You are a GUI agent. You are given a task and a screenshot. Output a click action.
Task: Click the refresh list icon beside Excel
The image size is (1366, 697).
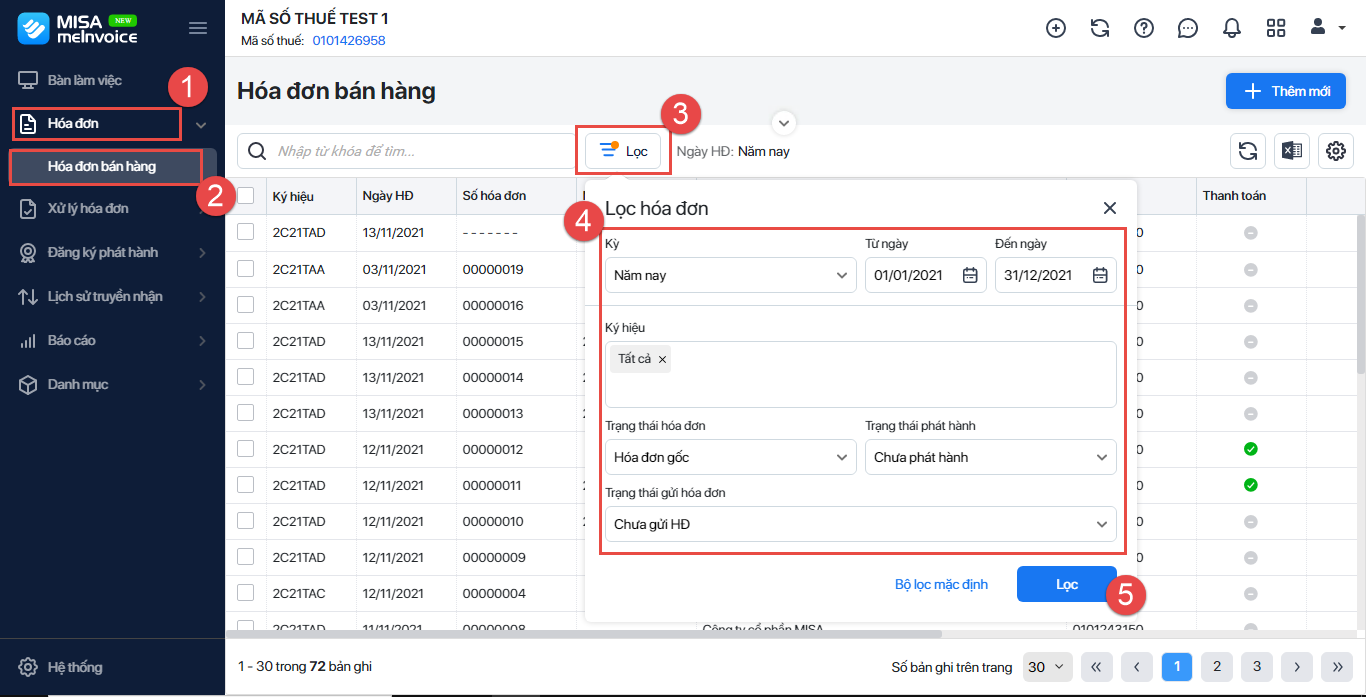1247,151
